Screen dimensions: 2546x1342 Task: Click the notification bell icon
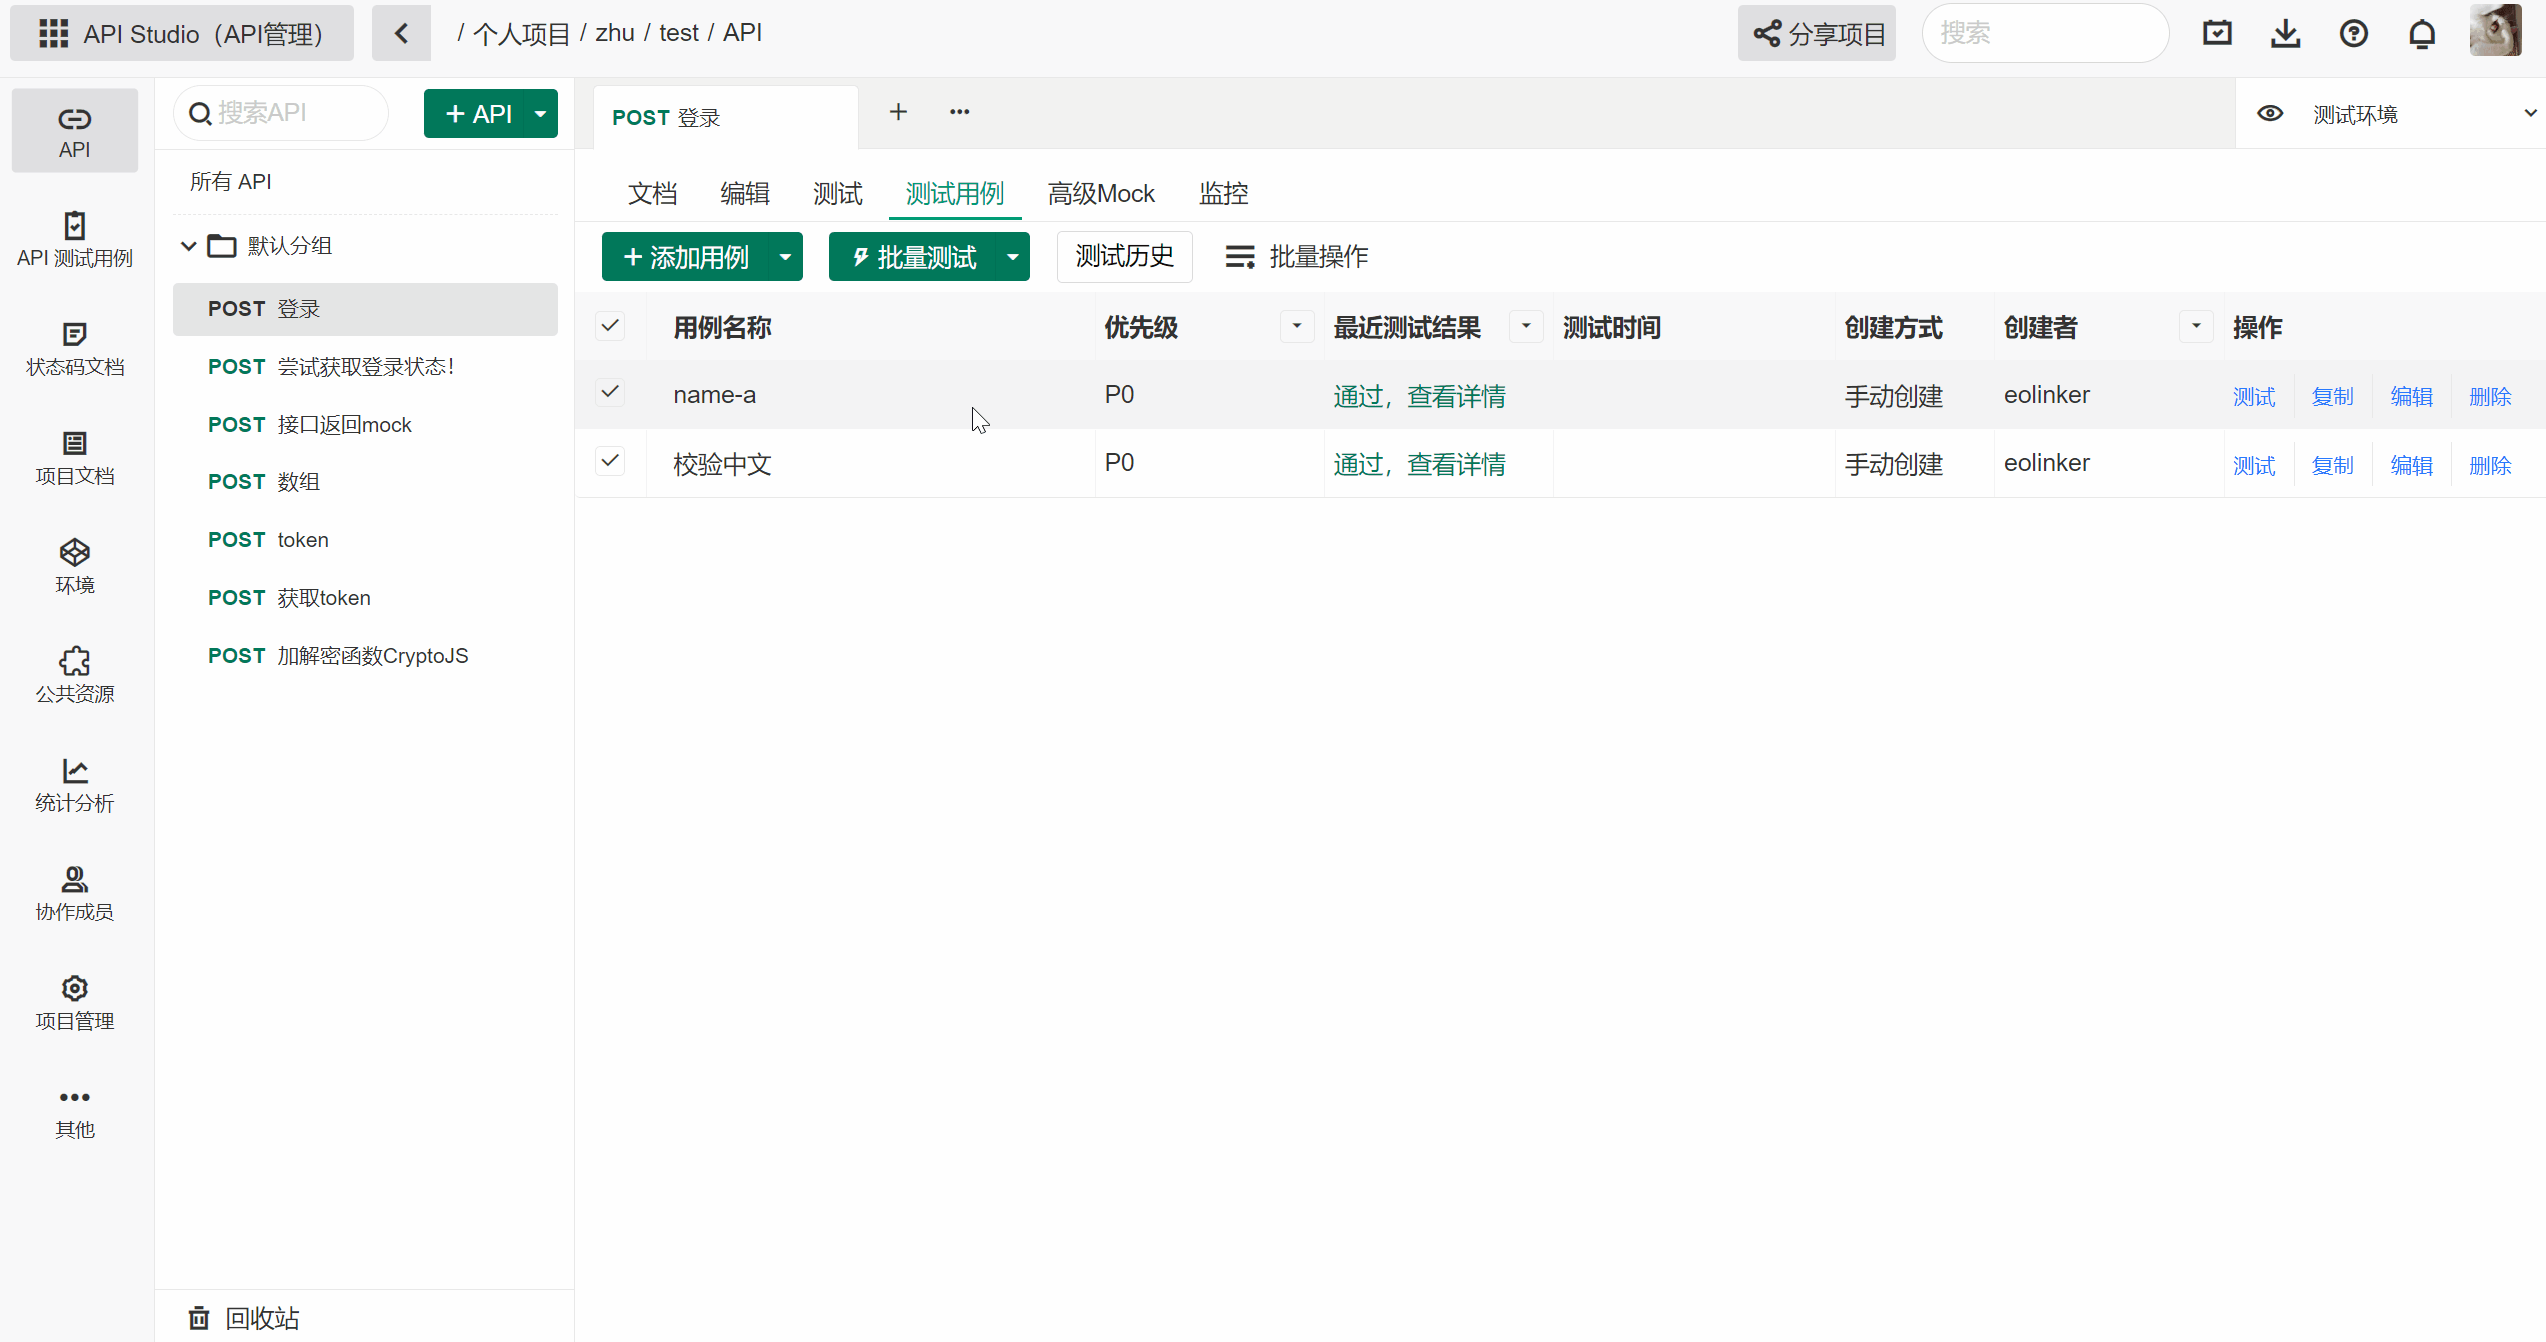2421,34
